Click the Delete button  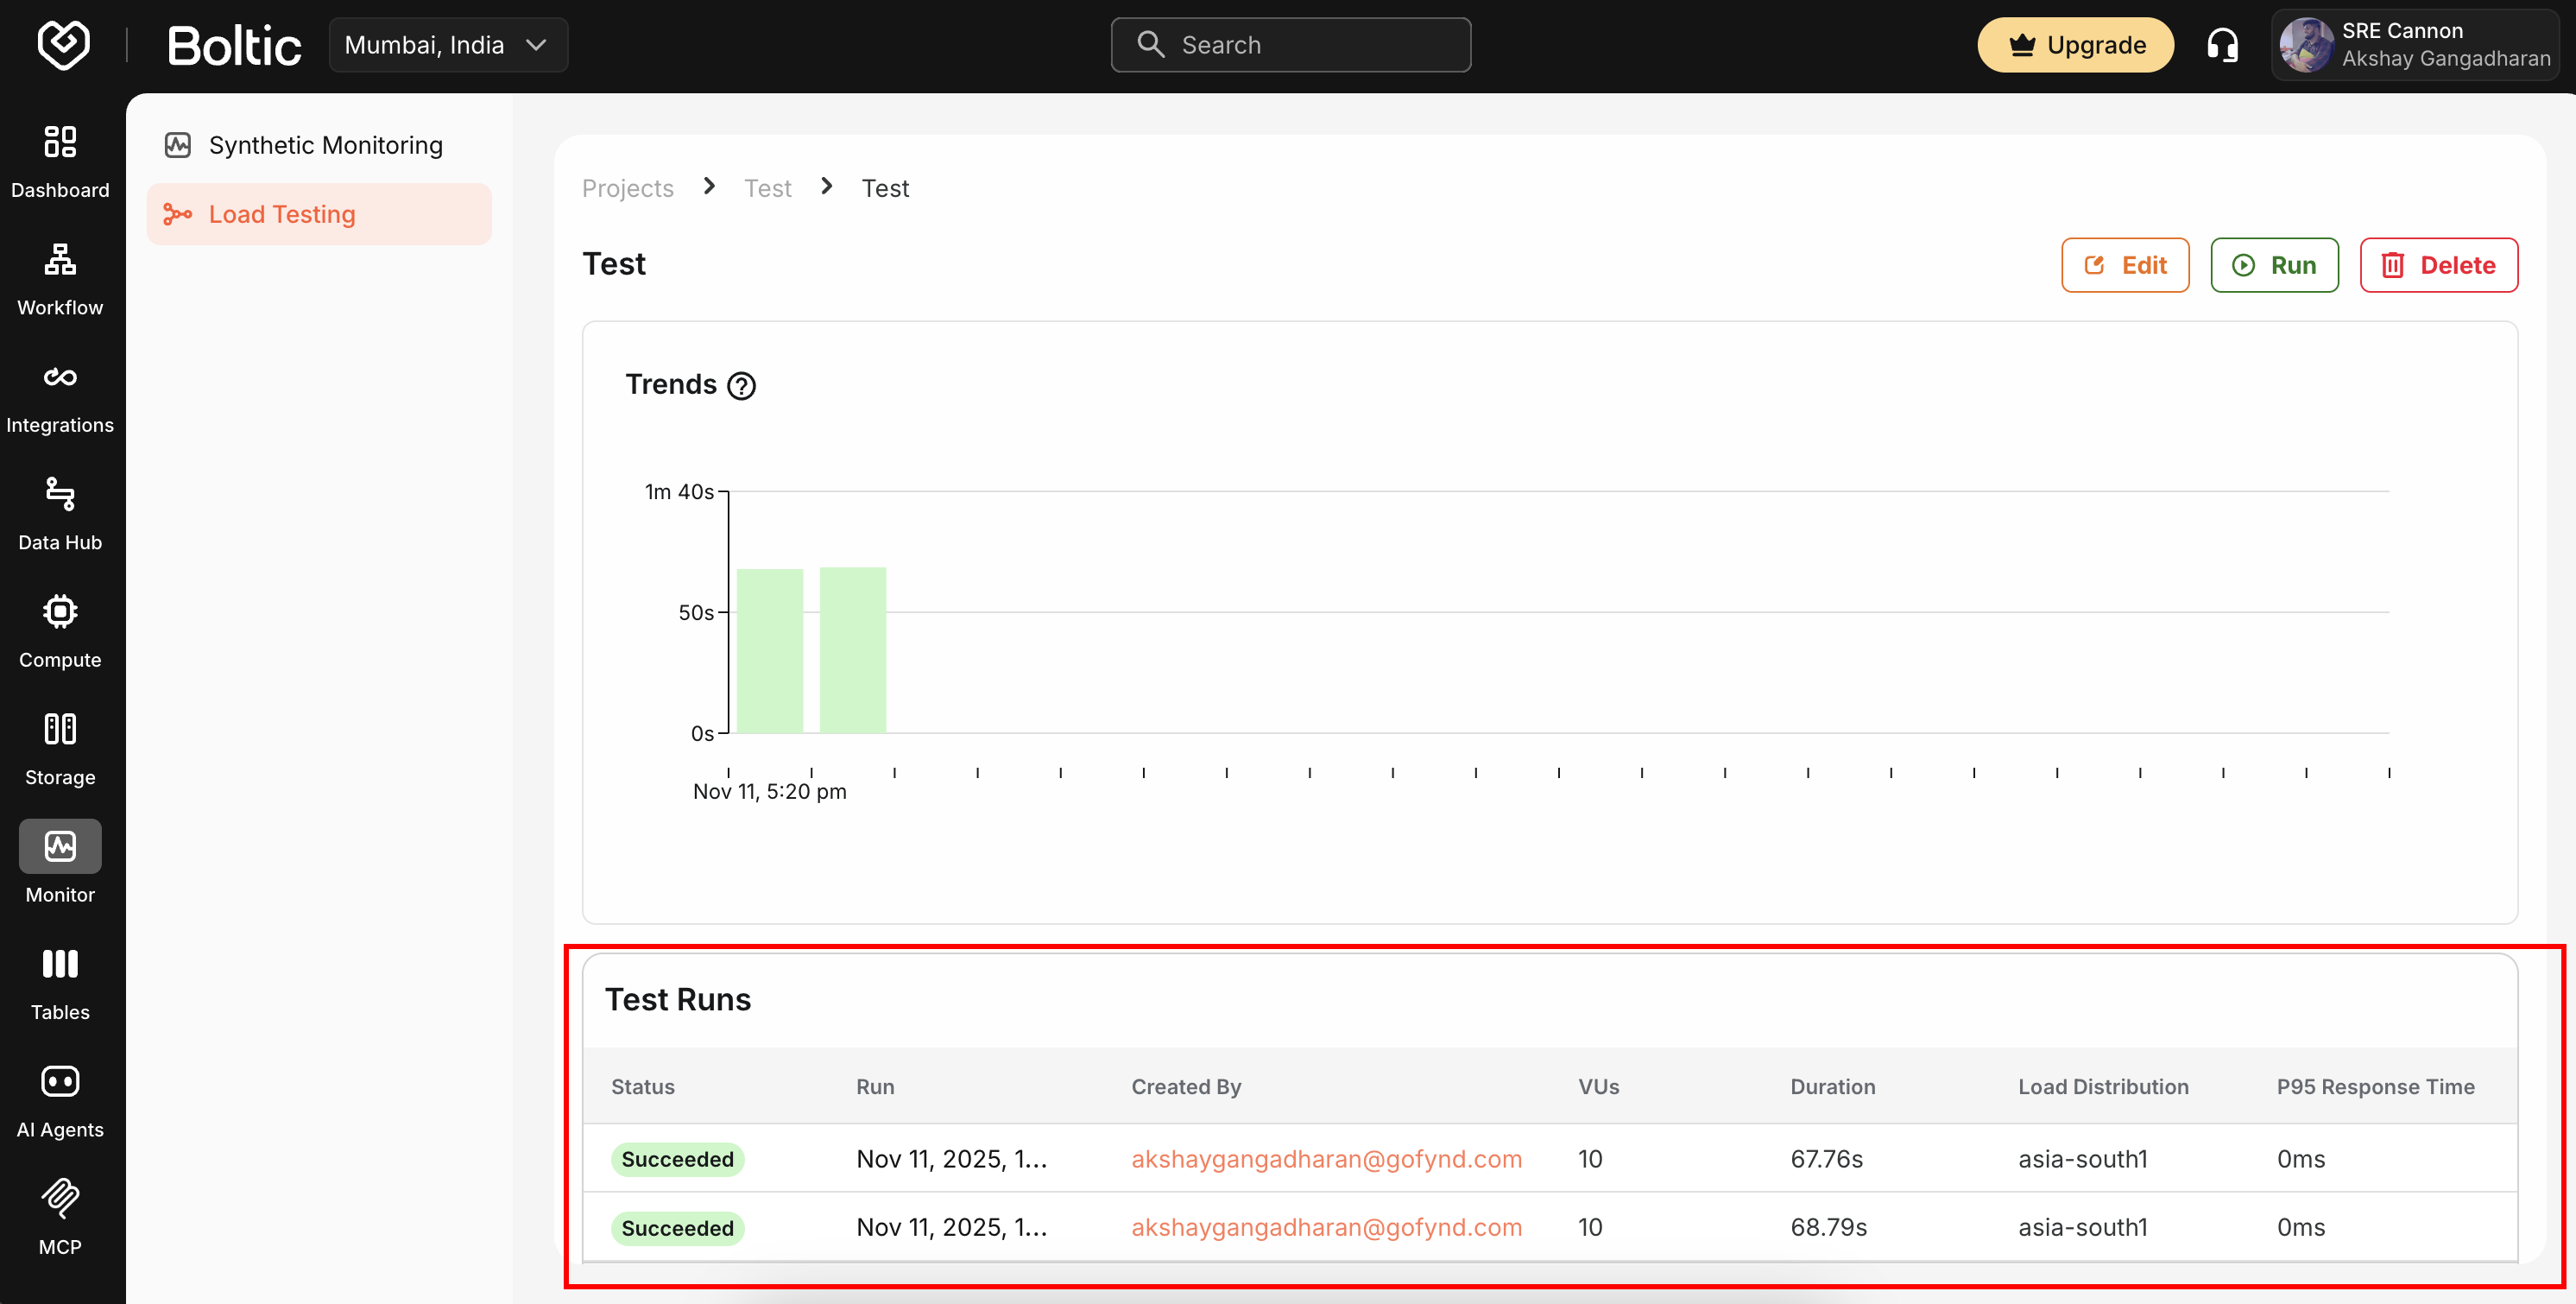point(2439,265)
